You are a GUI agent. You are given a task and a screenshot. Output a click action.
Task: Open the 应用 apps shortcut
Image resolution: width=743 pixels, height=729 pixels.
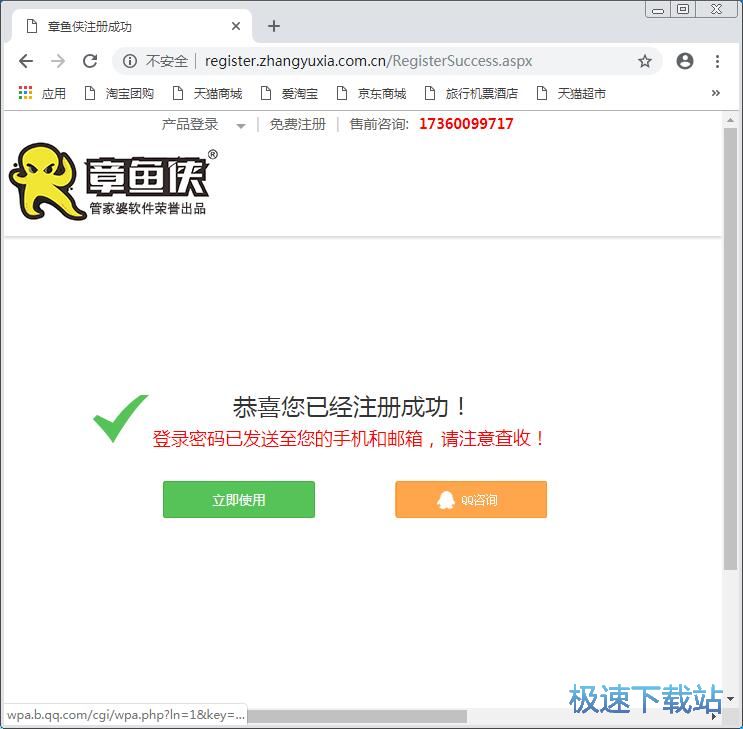click(42, 93)
